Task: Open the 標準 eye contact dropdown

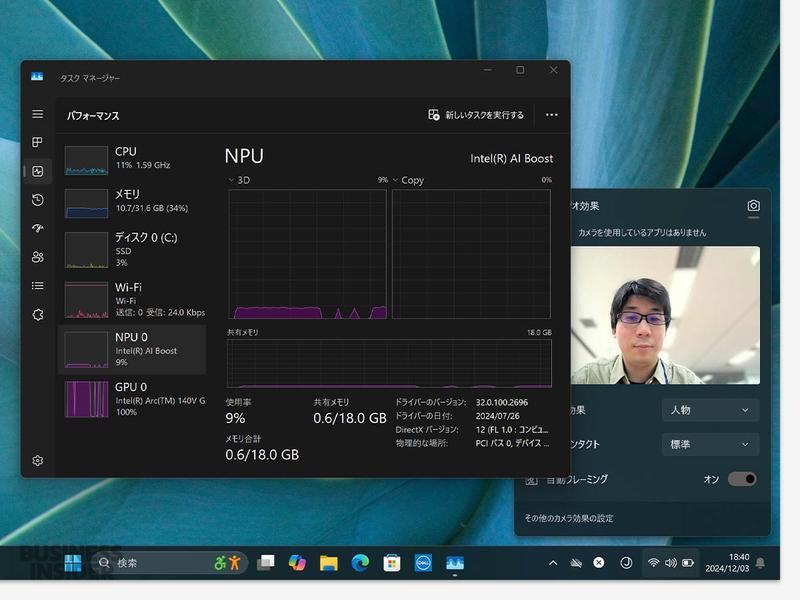Action: [710, 444]
